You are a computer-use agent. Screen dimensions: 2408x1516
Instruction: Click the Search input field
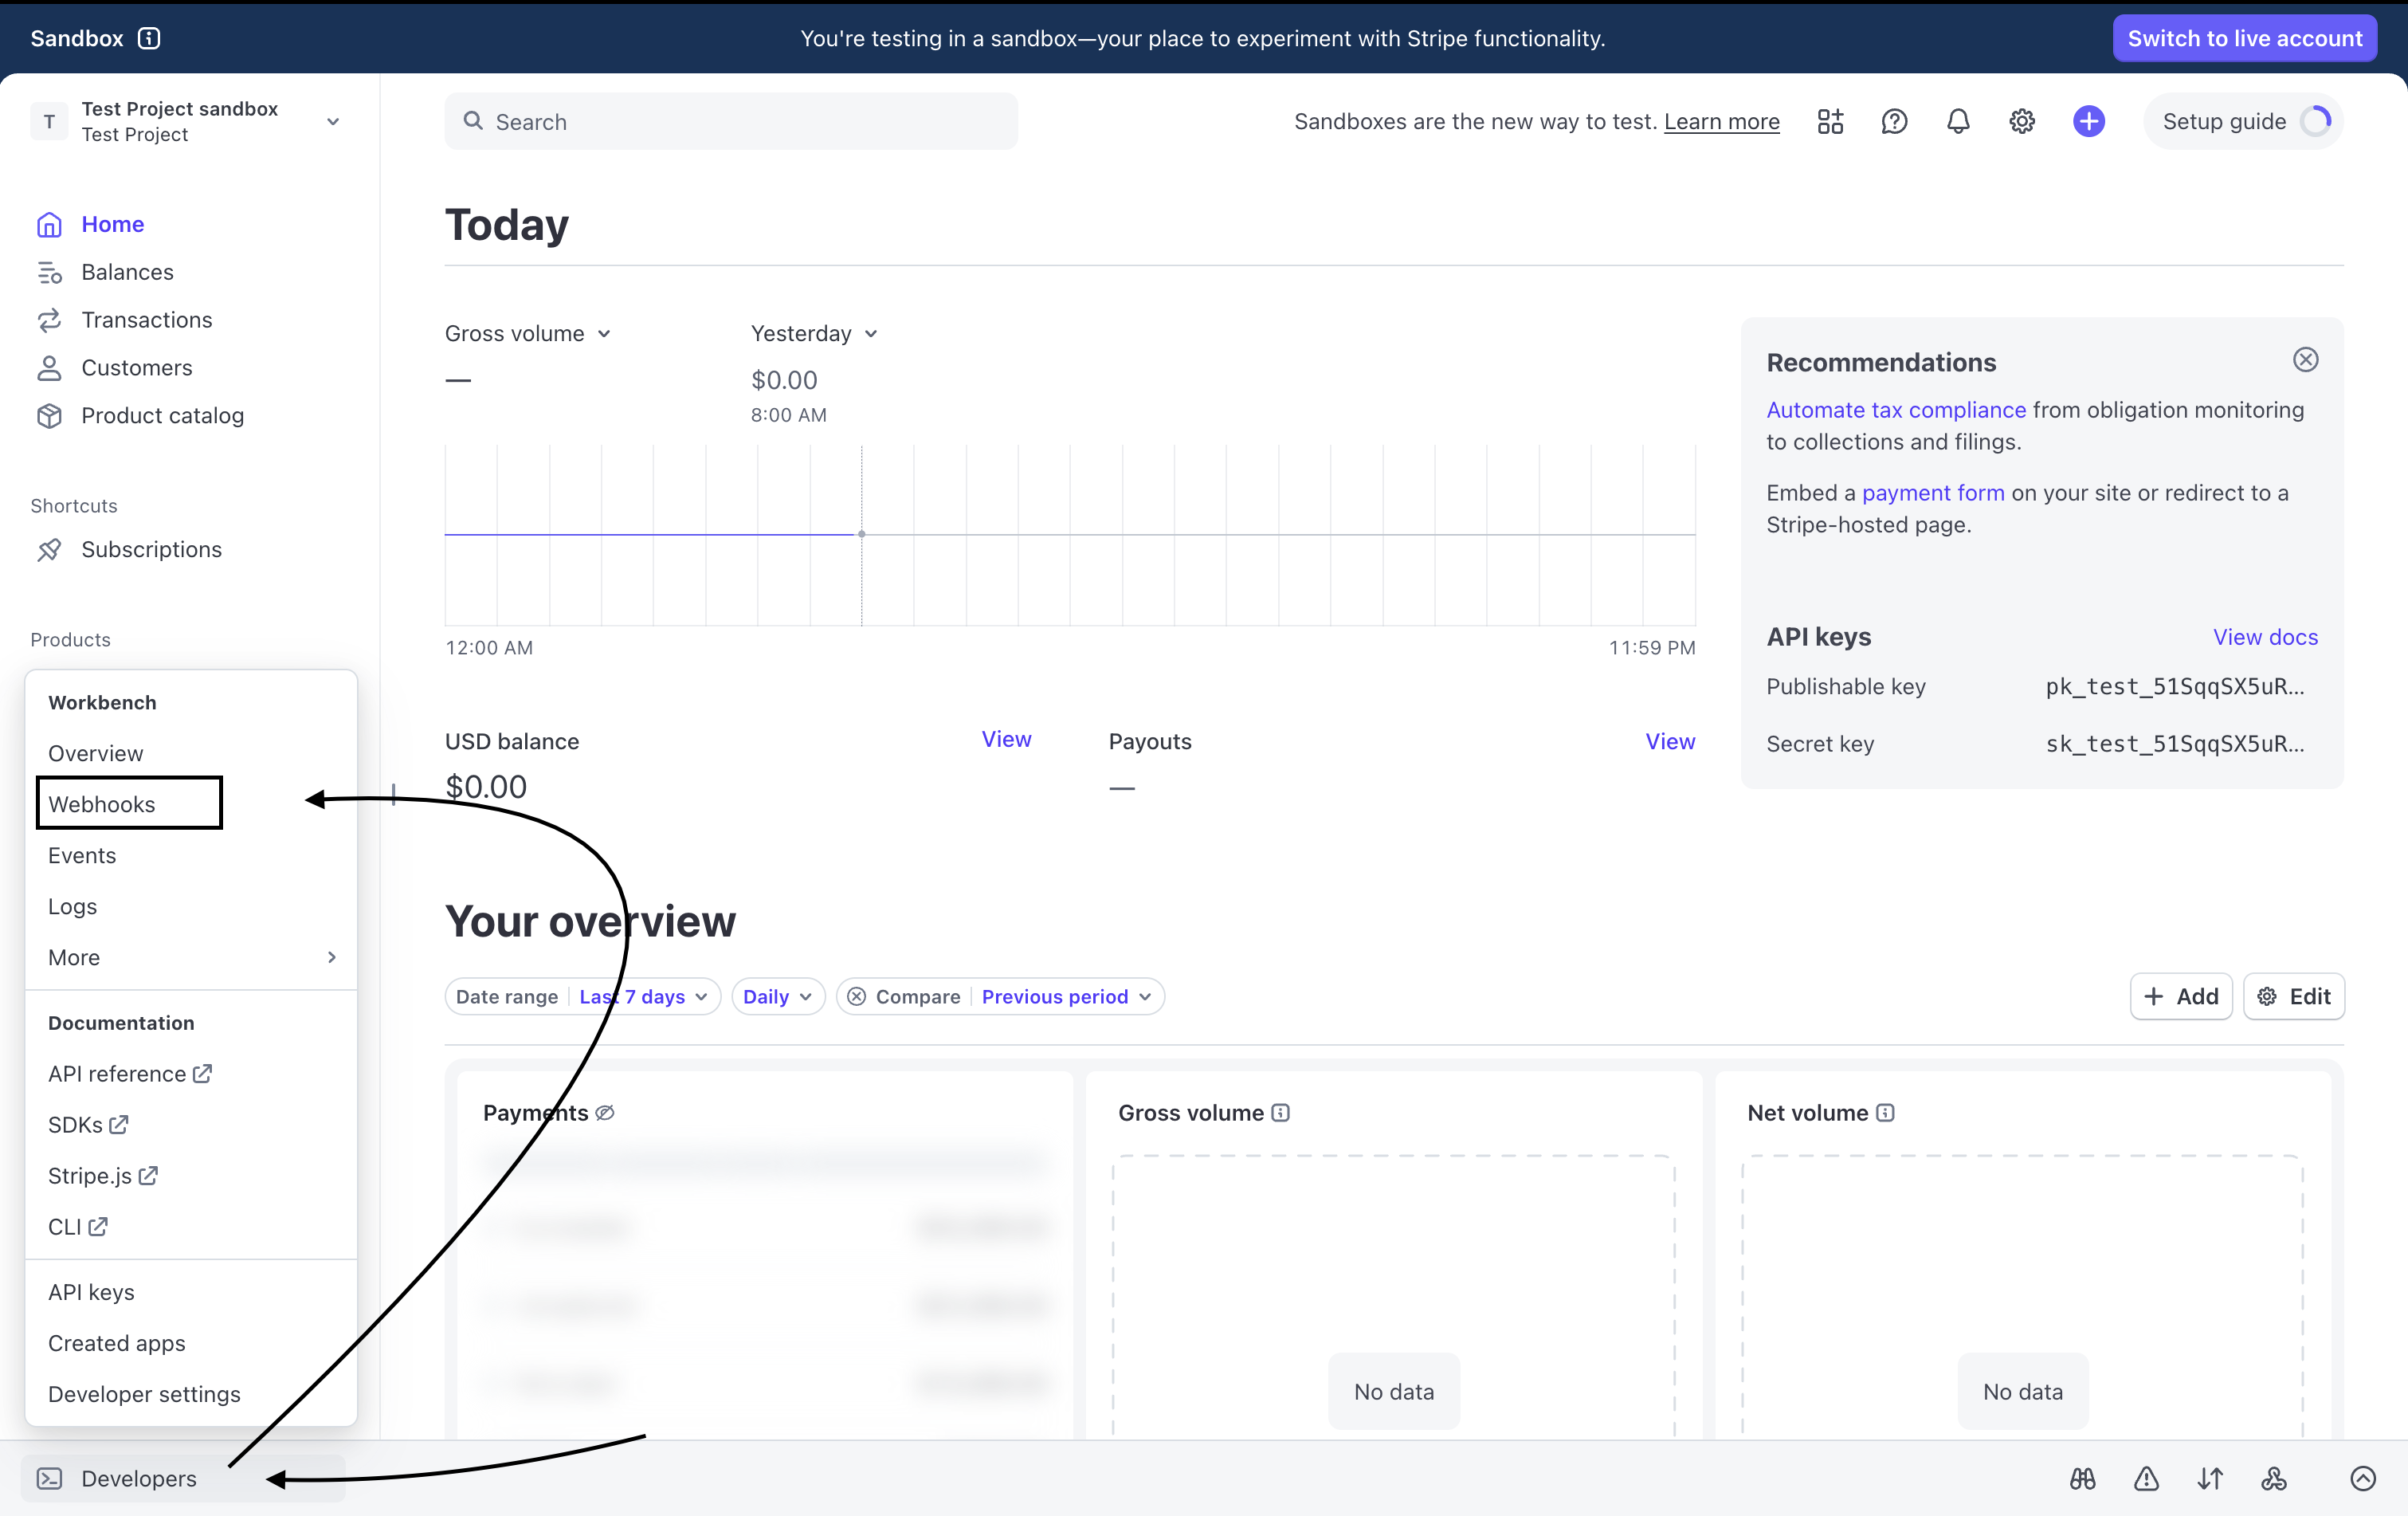click(731, 121)
